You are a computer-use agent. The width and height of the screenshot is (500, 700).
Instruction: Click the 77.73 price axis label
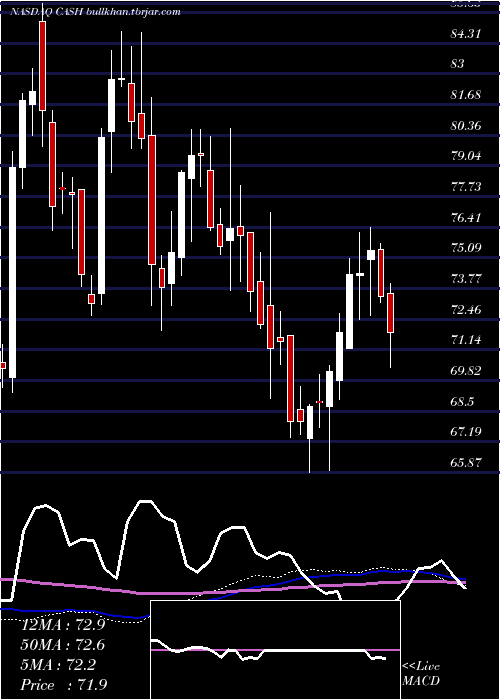466,187
